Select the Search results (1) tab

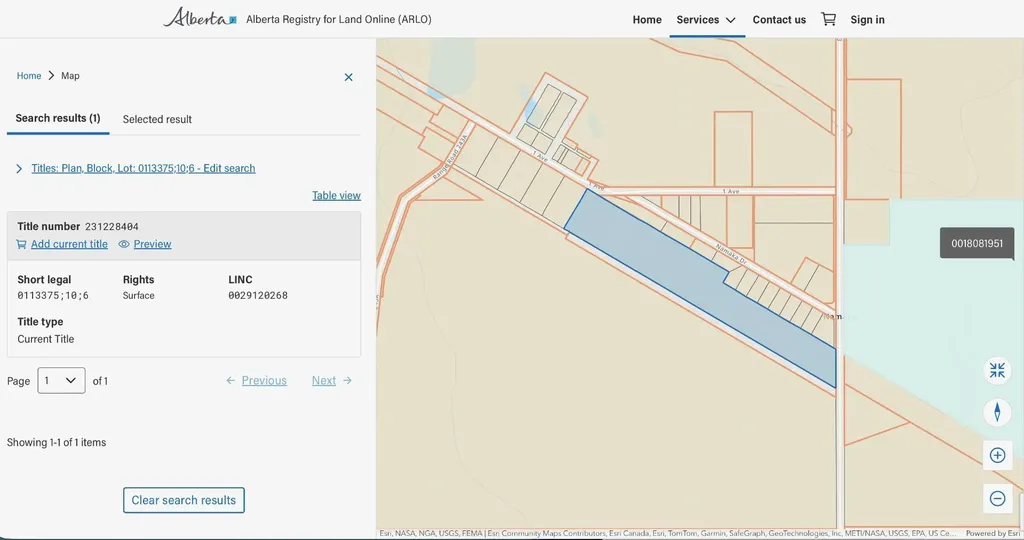[x=58, y=118]
